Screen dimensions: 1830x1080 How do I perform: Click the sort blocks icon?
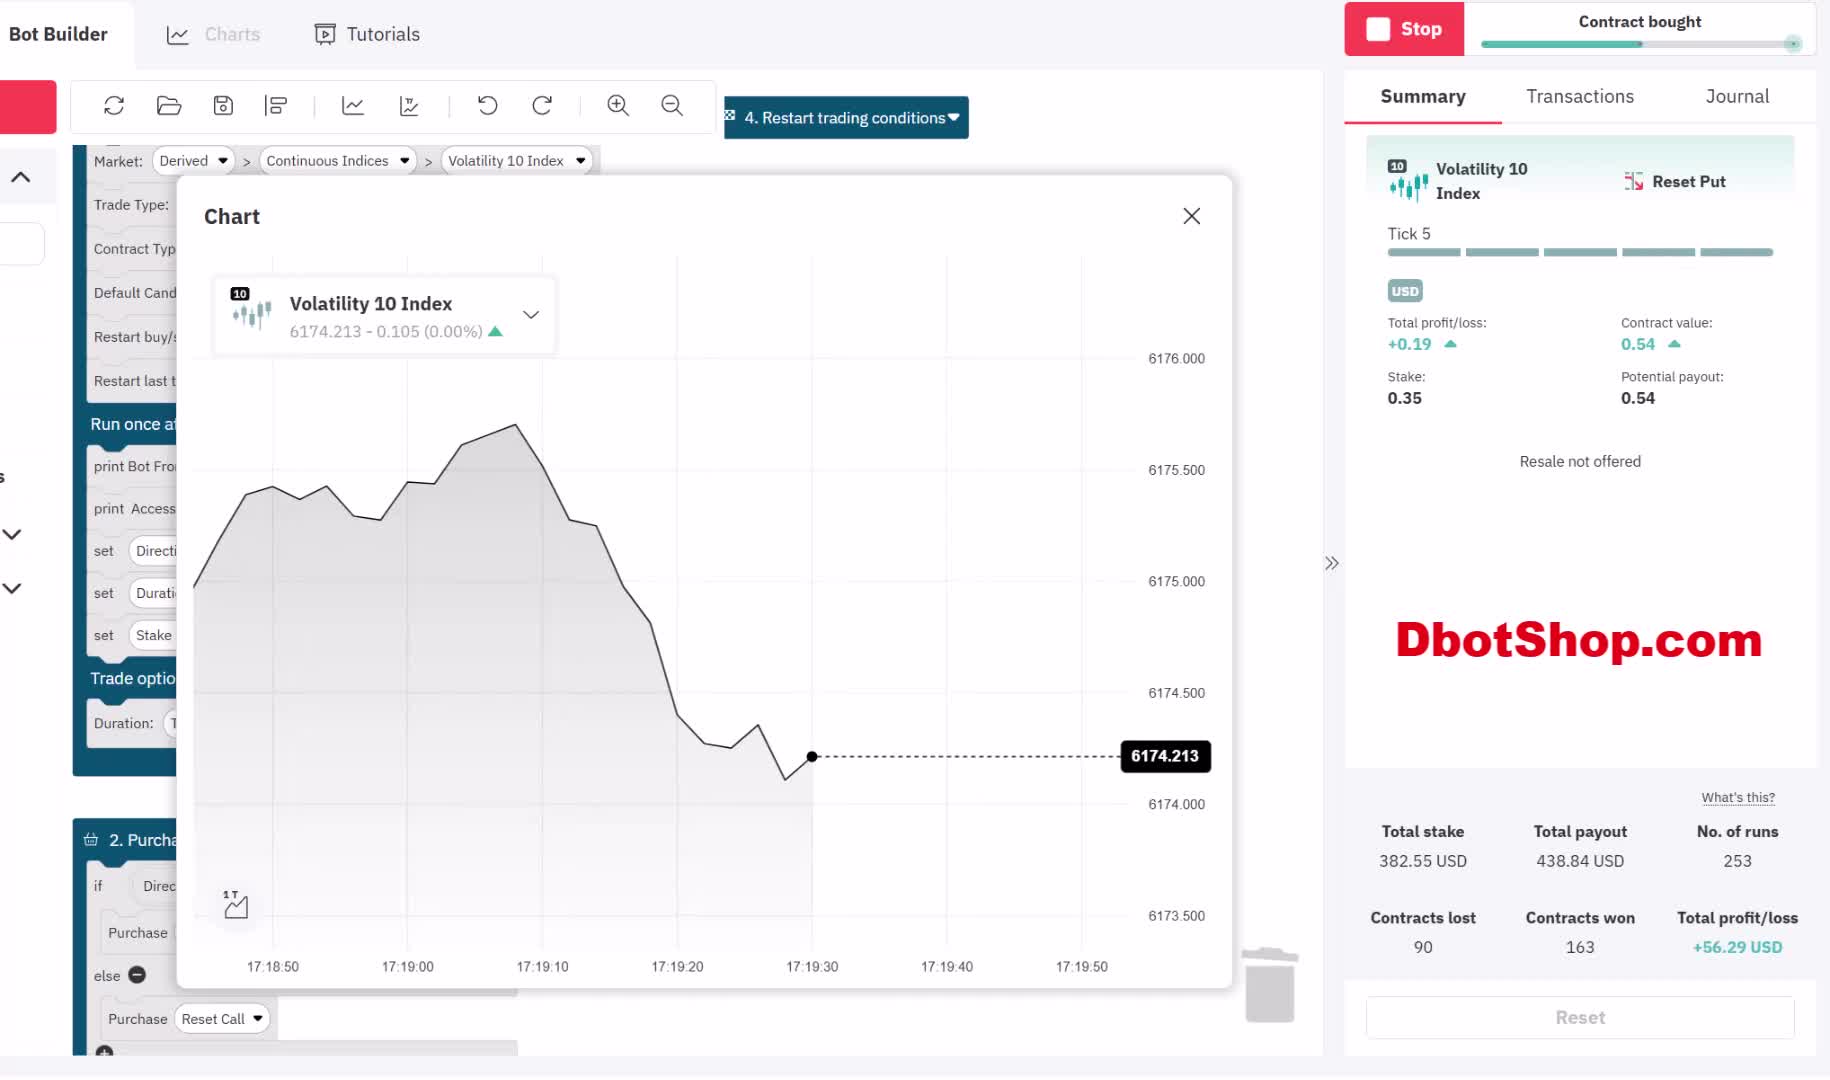276,106
